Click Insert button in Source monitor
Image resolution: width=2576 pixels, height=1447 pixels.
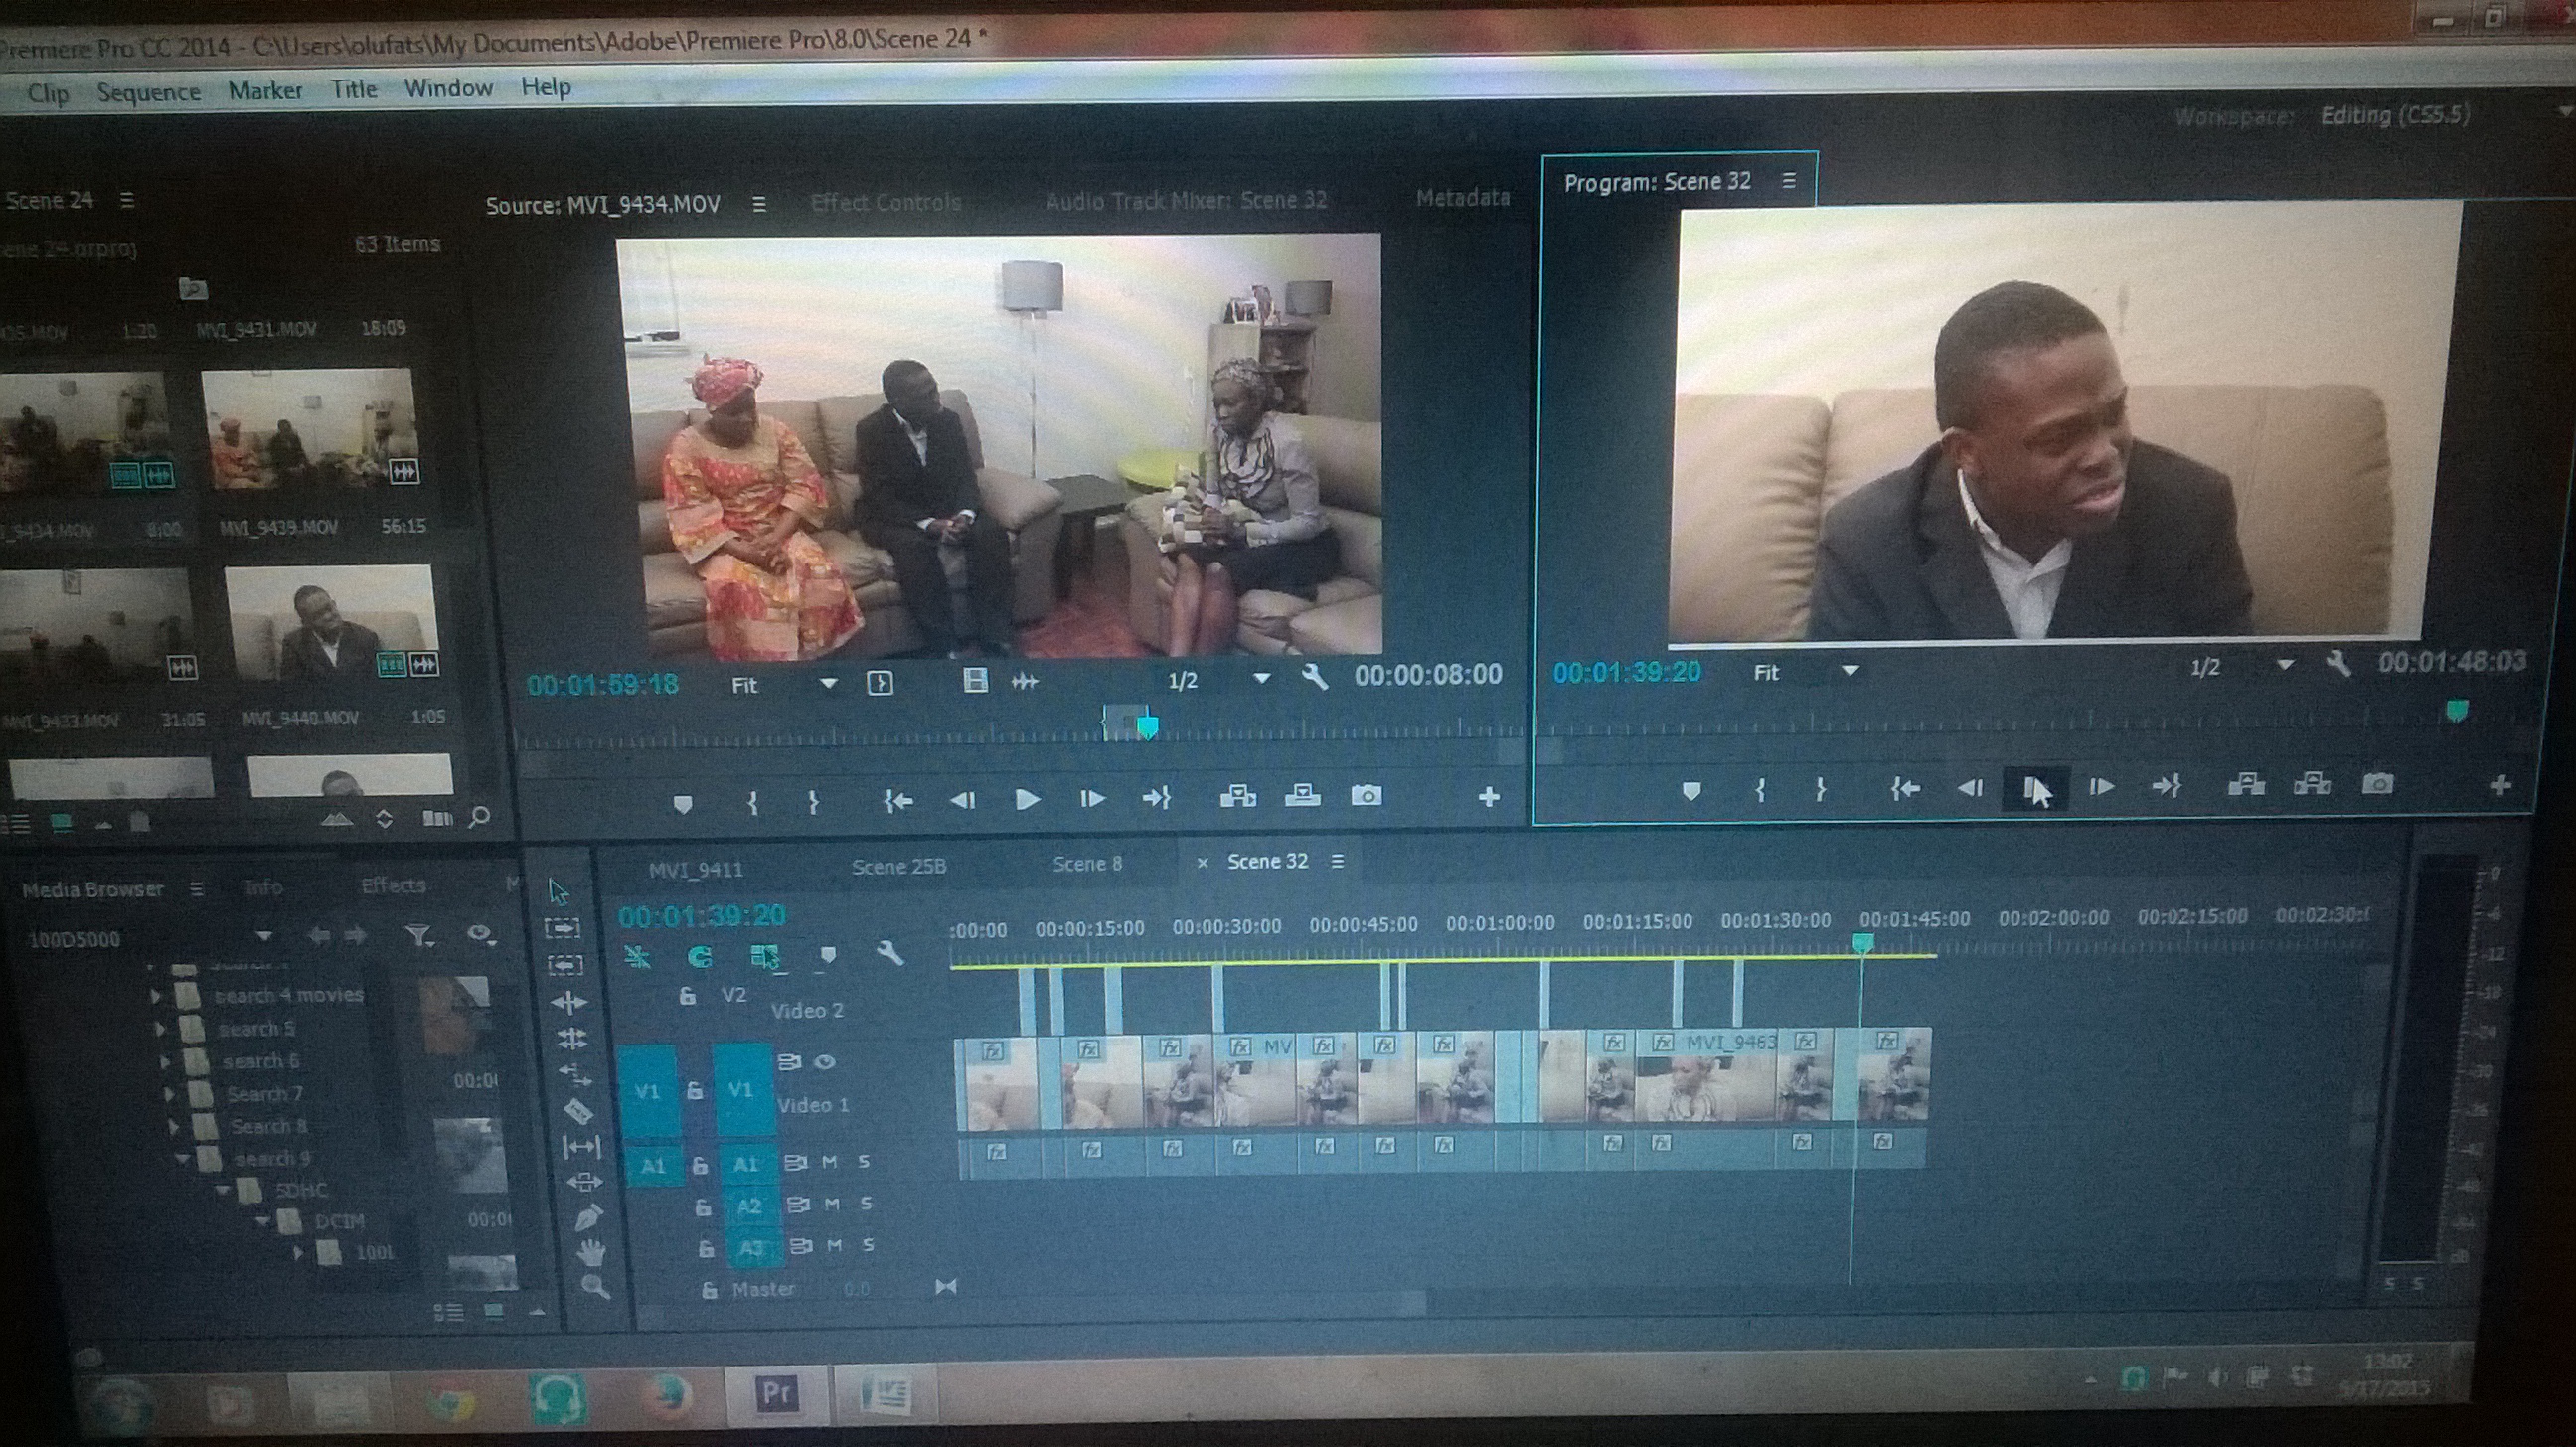pyautogui.click(x=1237, y=796)
